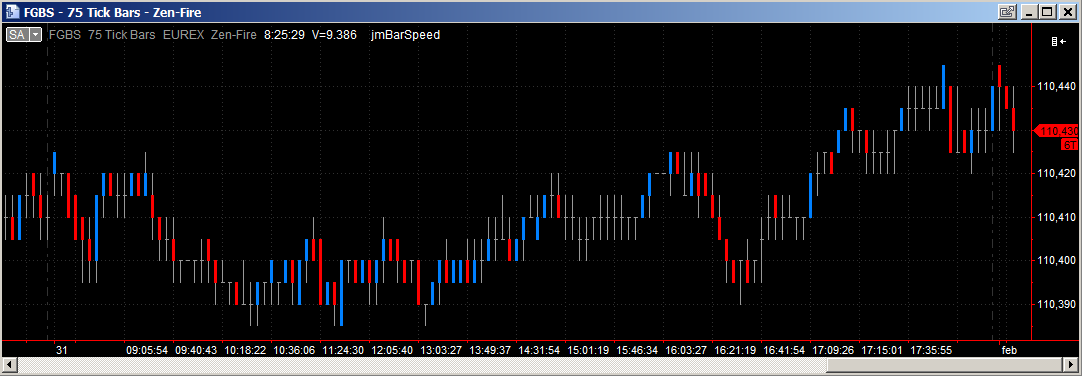The height and width of the screenshot is (376, 1082).
Task: Click the 09:40:43 time axis label
Action: pyautogui.click(x=196, y=350)
